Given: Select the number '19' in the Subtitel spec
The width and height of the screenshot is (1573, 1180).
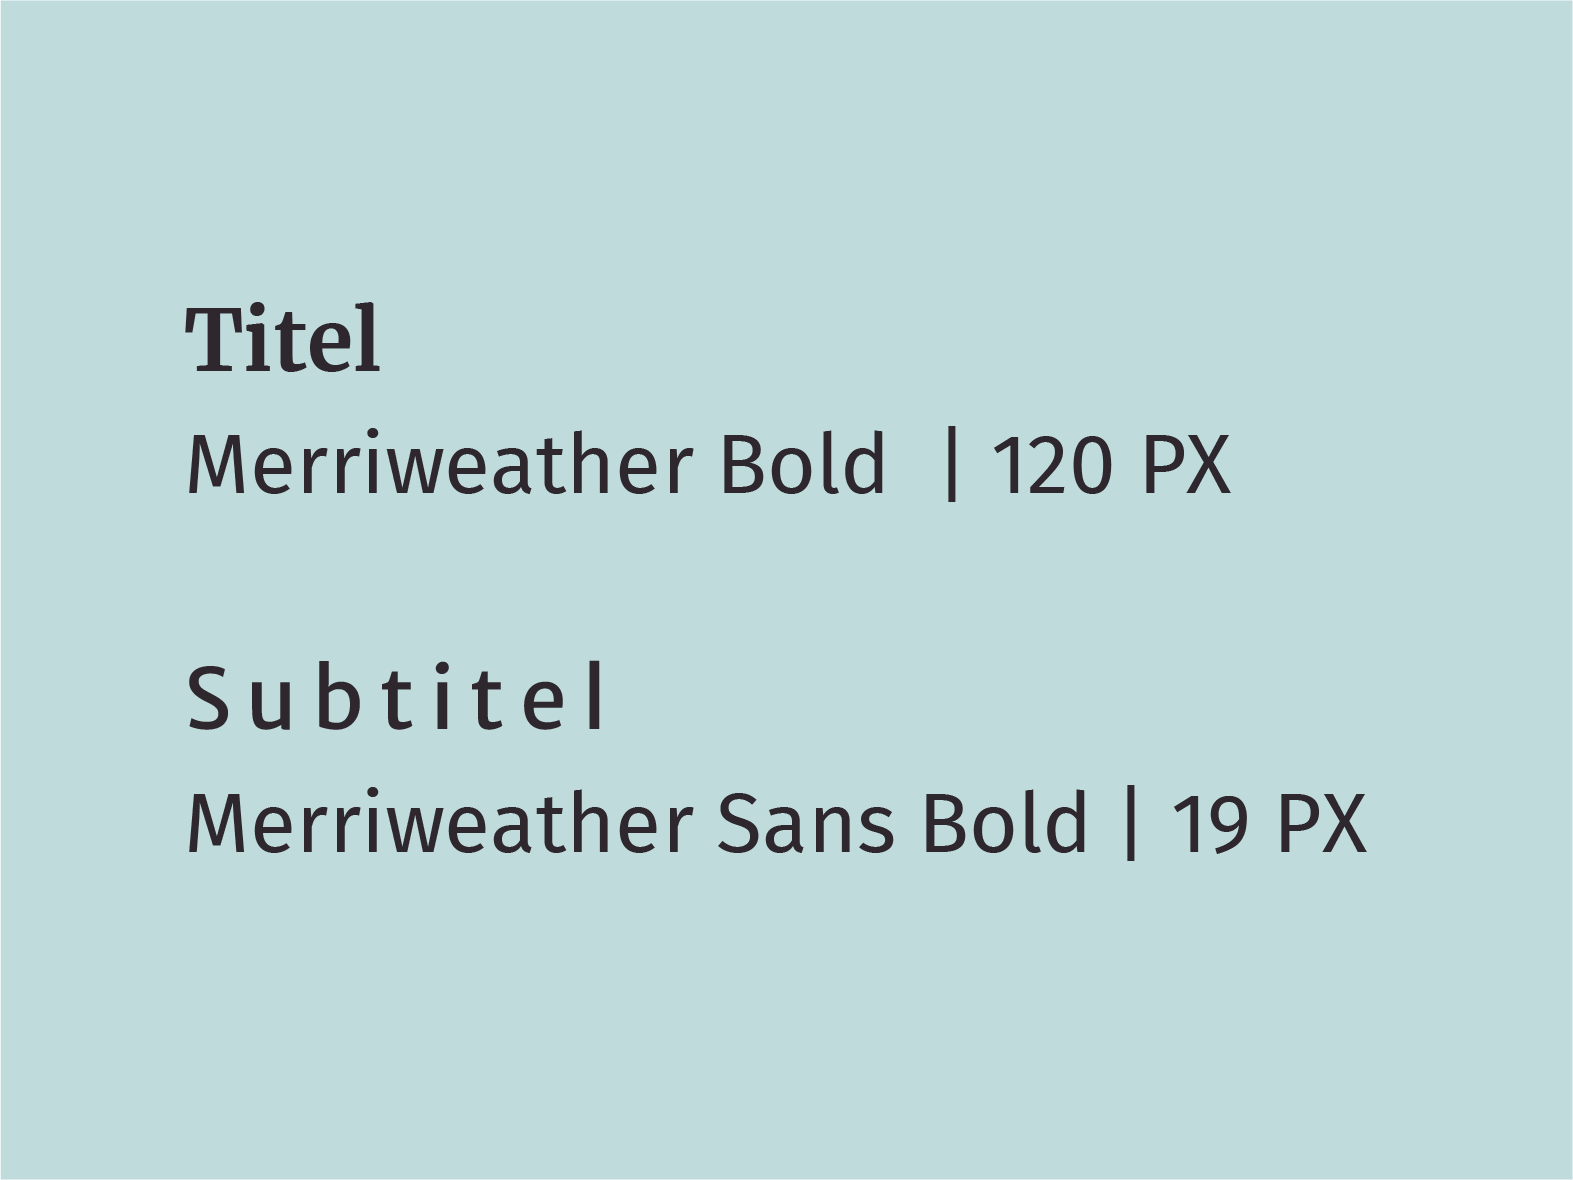Looking at the screenshot, I should (1211, 824).
